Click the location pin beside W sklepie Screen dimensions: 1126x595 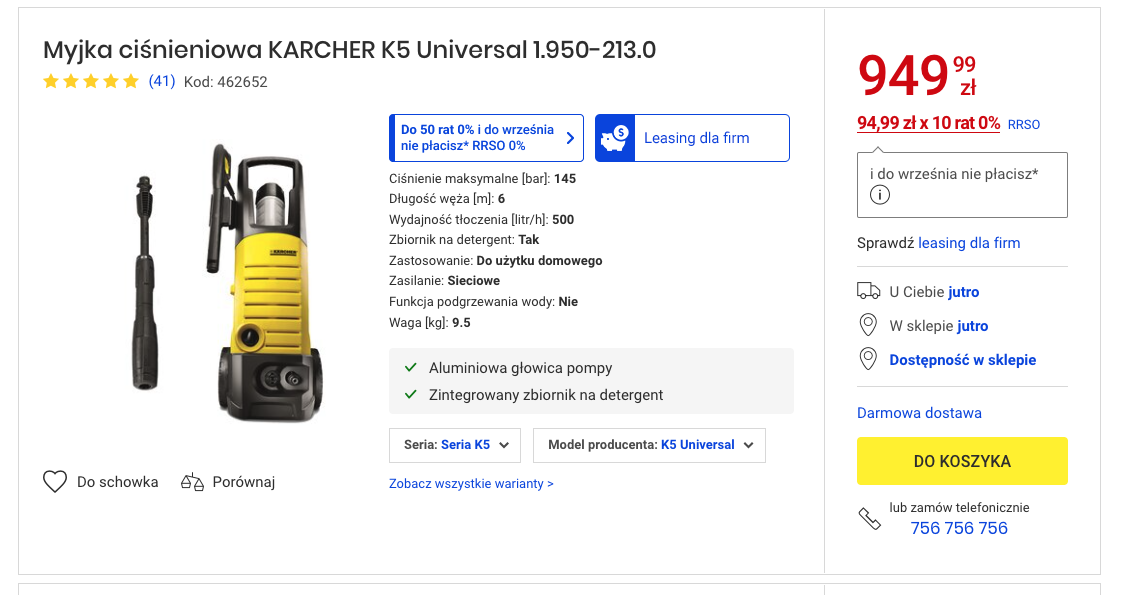point(869,326)
